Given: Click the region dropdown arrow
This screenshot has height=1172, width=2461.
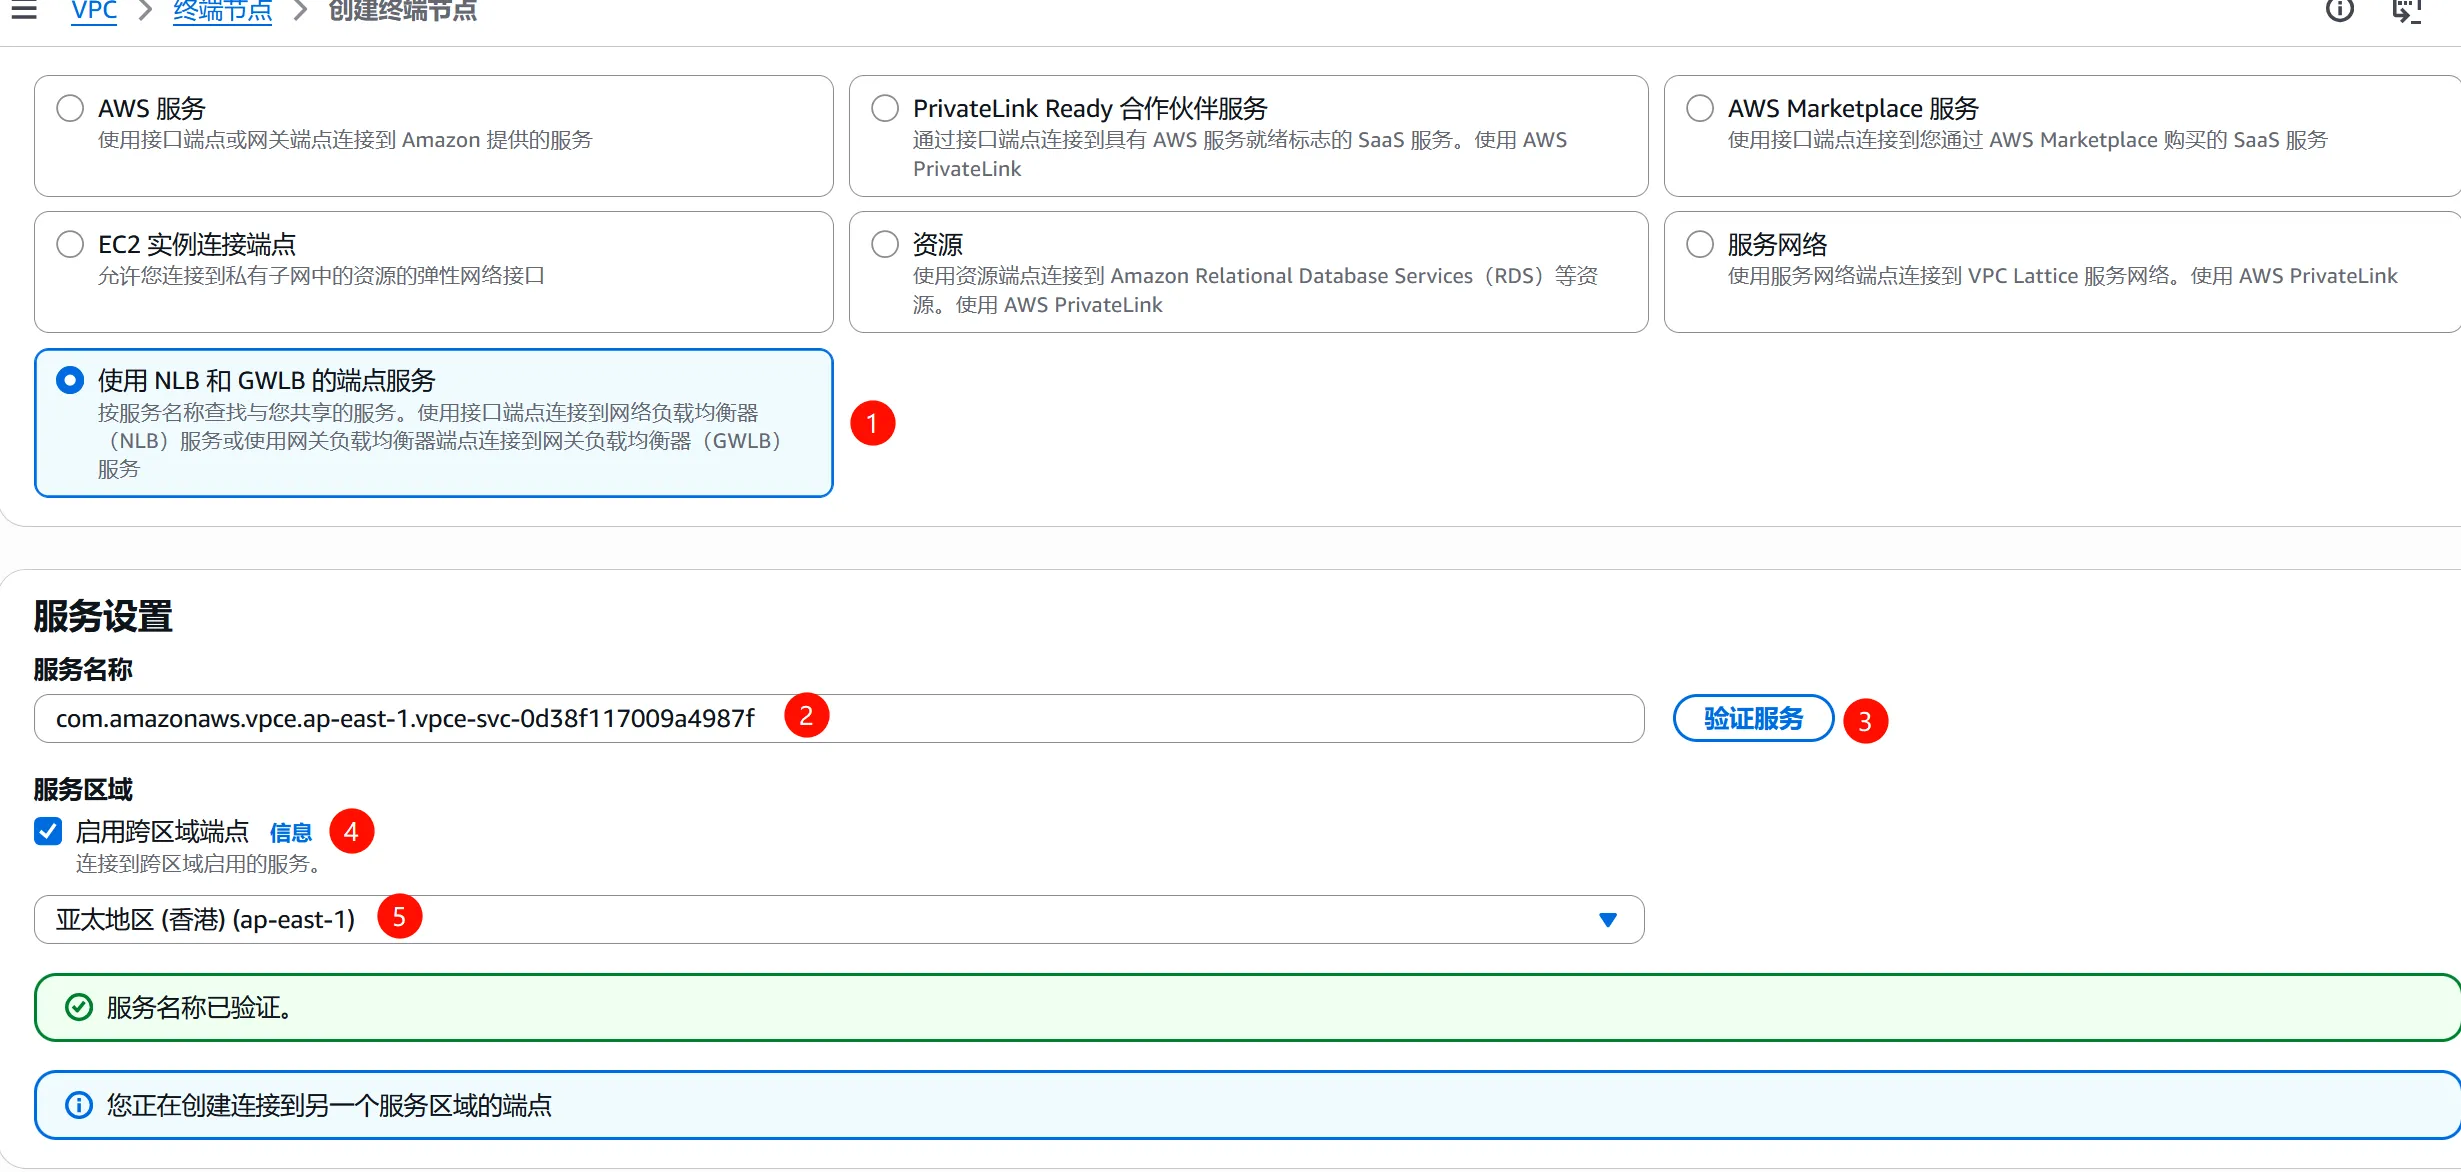Looking at the screenshot, I should pos(1607,919).
